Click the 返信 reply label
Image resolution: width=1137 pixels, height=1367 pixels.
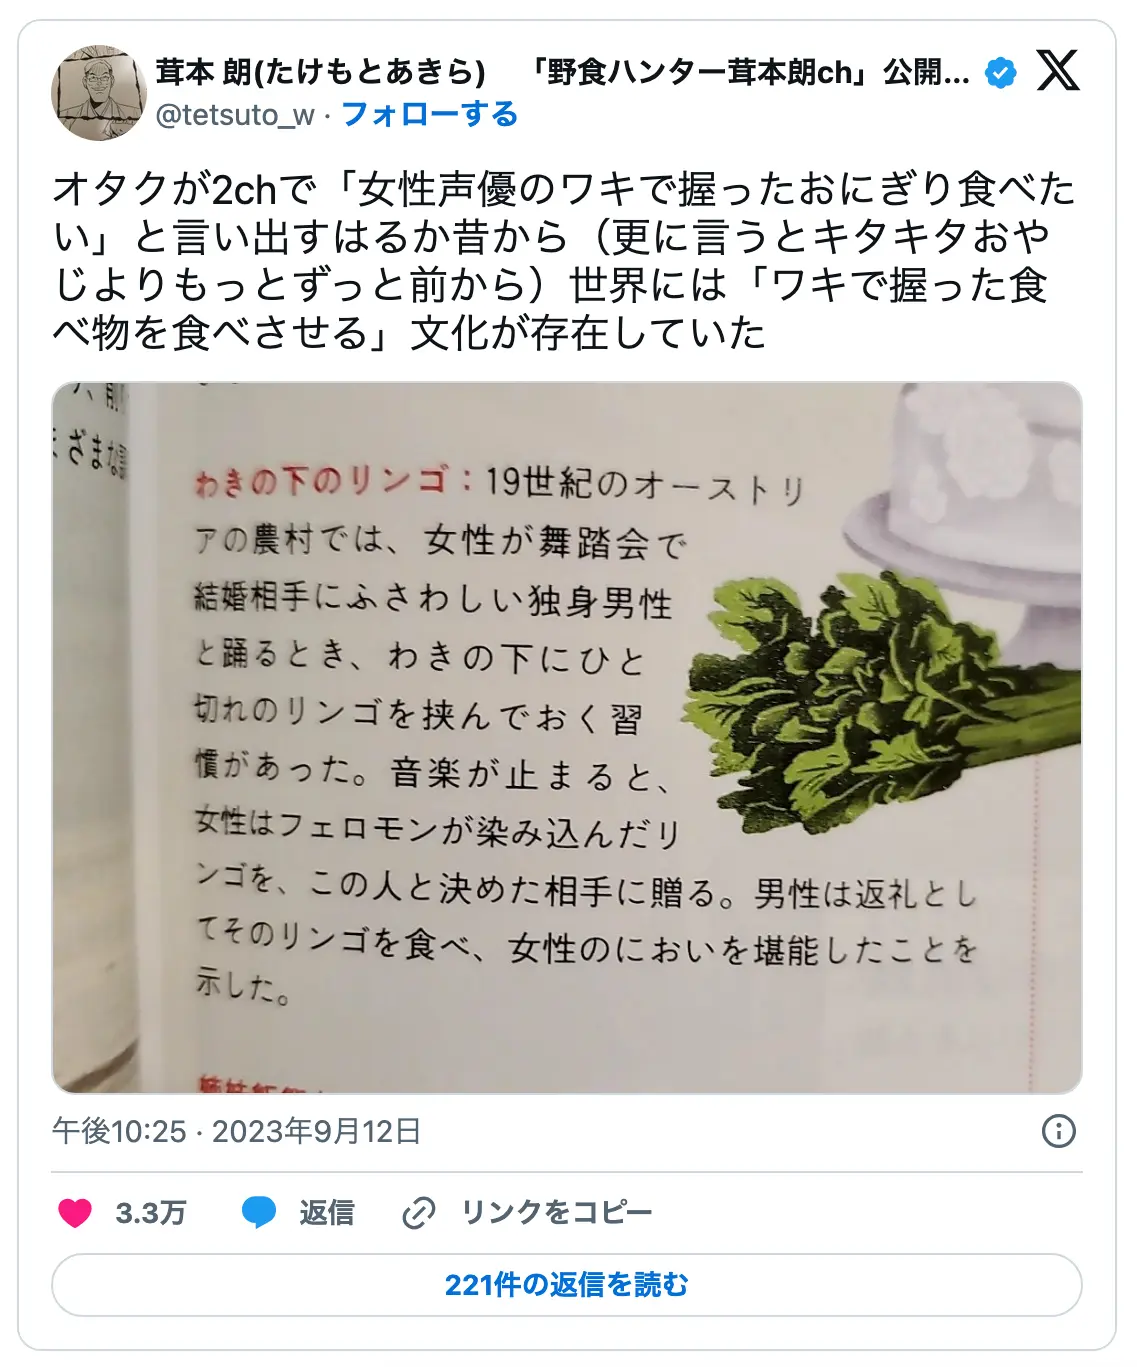tap(327, 1213)
